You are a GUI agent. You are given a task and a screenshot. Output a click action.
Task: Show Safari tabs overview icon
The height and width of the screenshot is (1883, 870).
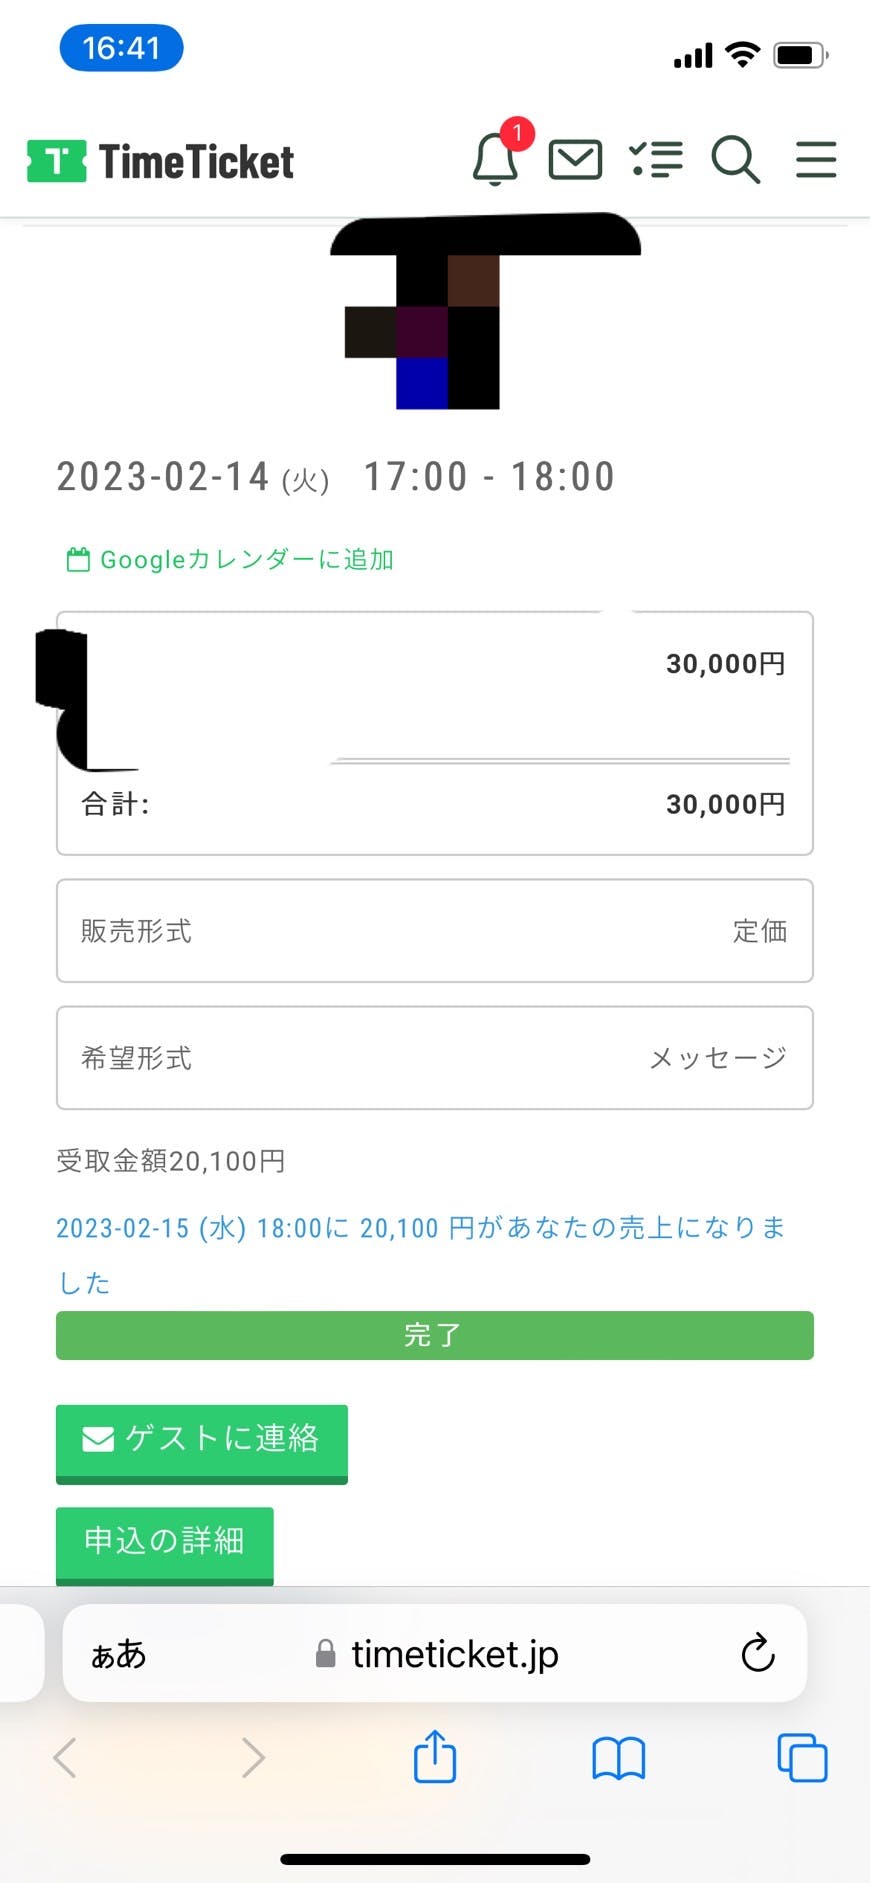(802, 1757)
